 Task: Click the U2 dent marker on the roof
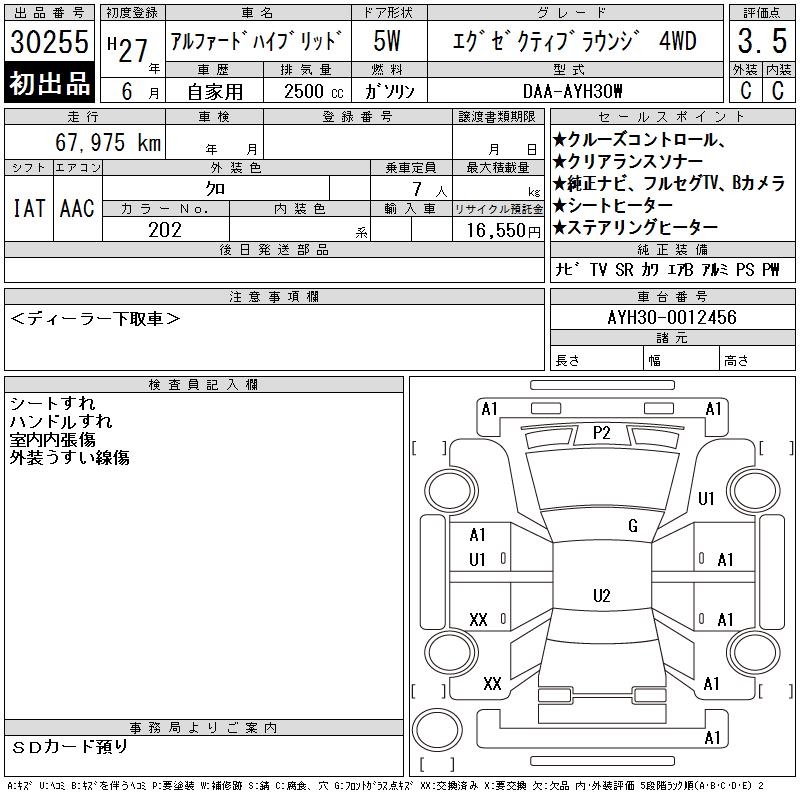point(601,596)
